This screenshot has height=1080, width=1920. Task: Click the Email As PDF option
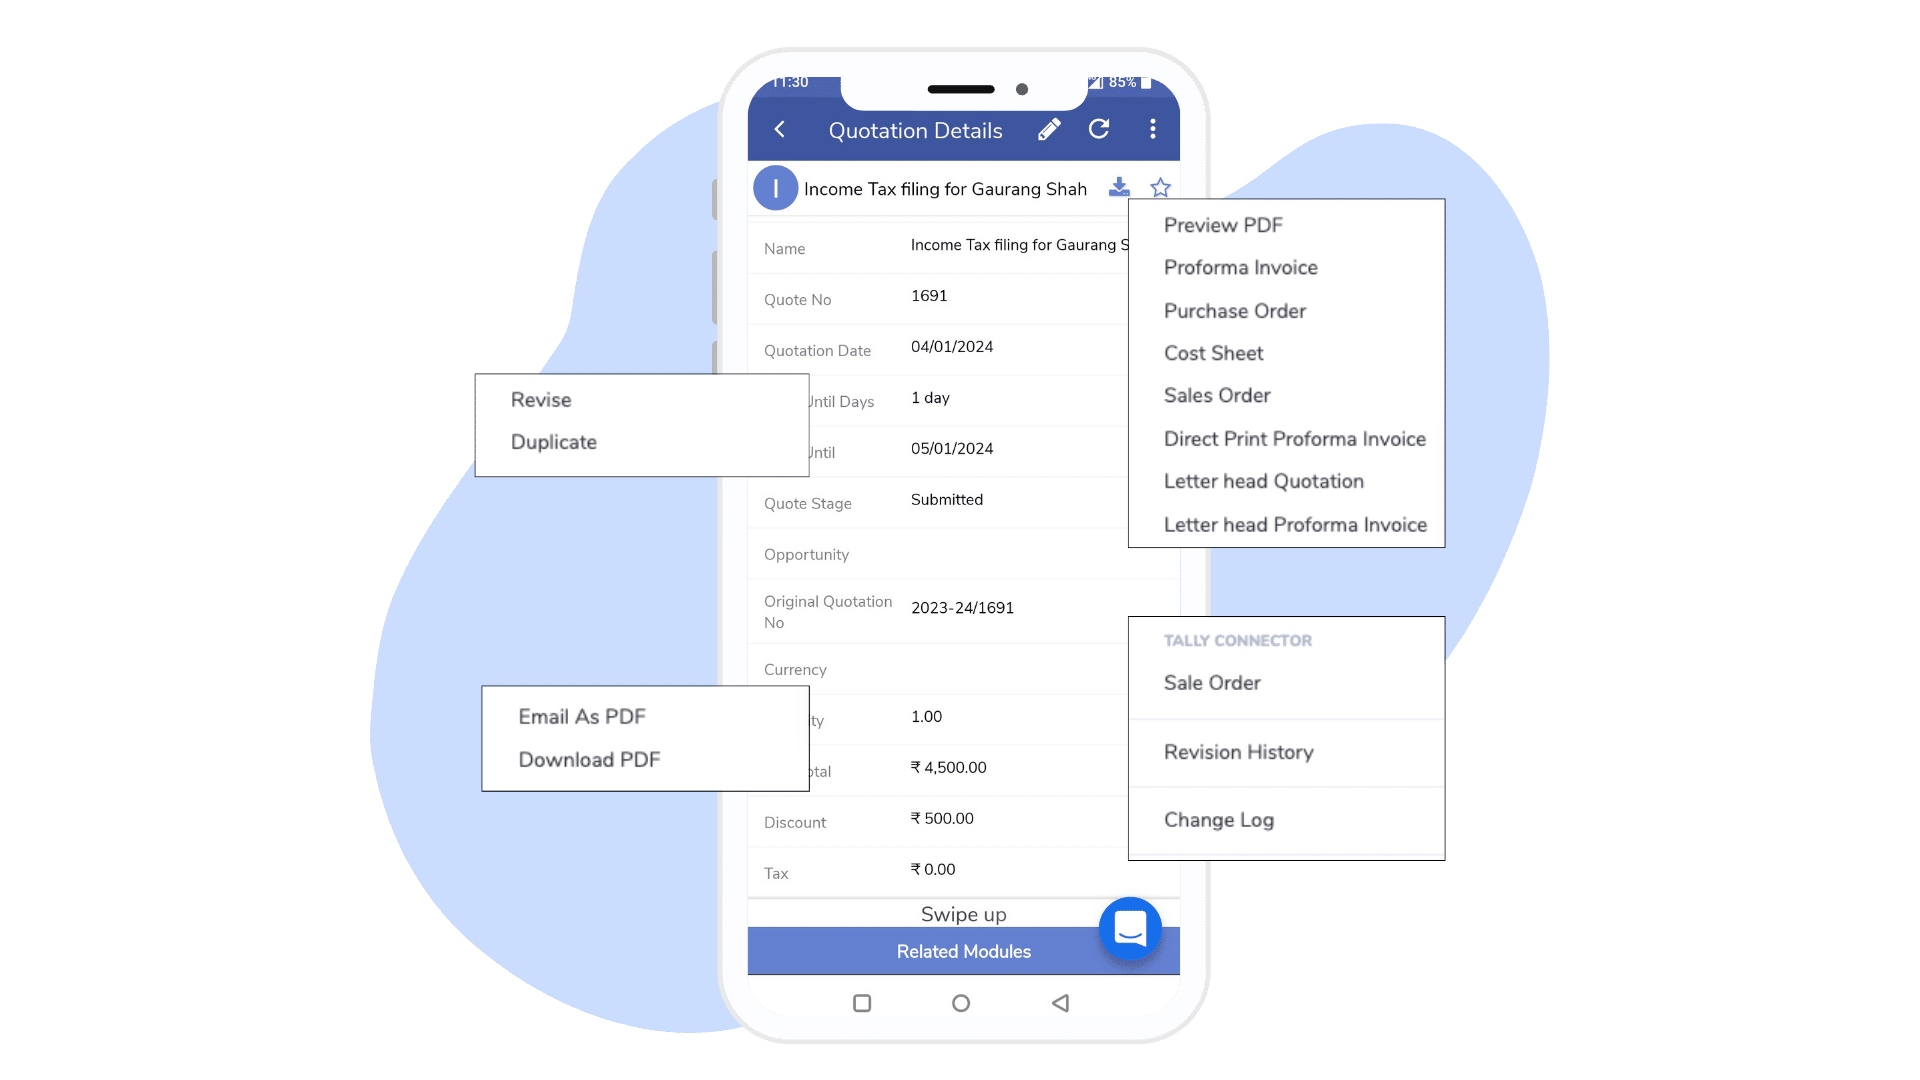tap(580, 716)
